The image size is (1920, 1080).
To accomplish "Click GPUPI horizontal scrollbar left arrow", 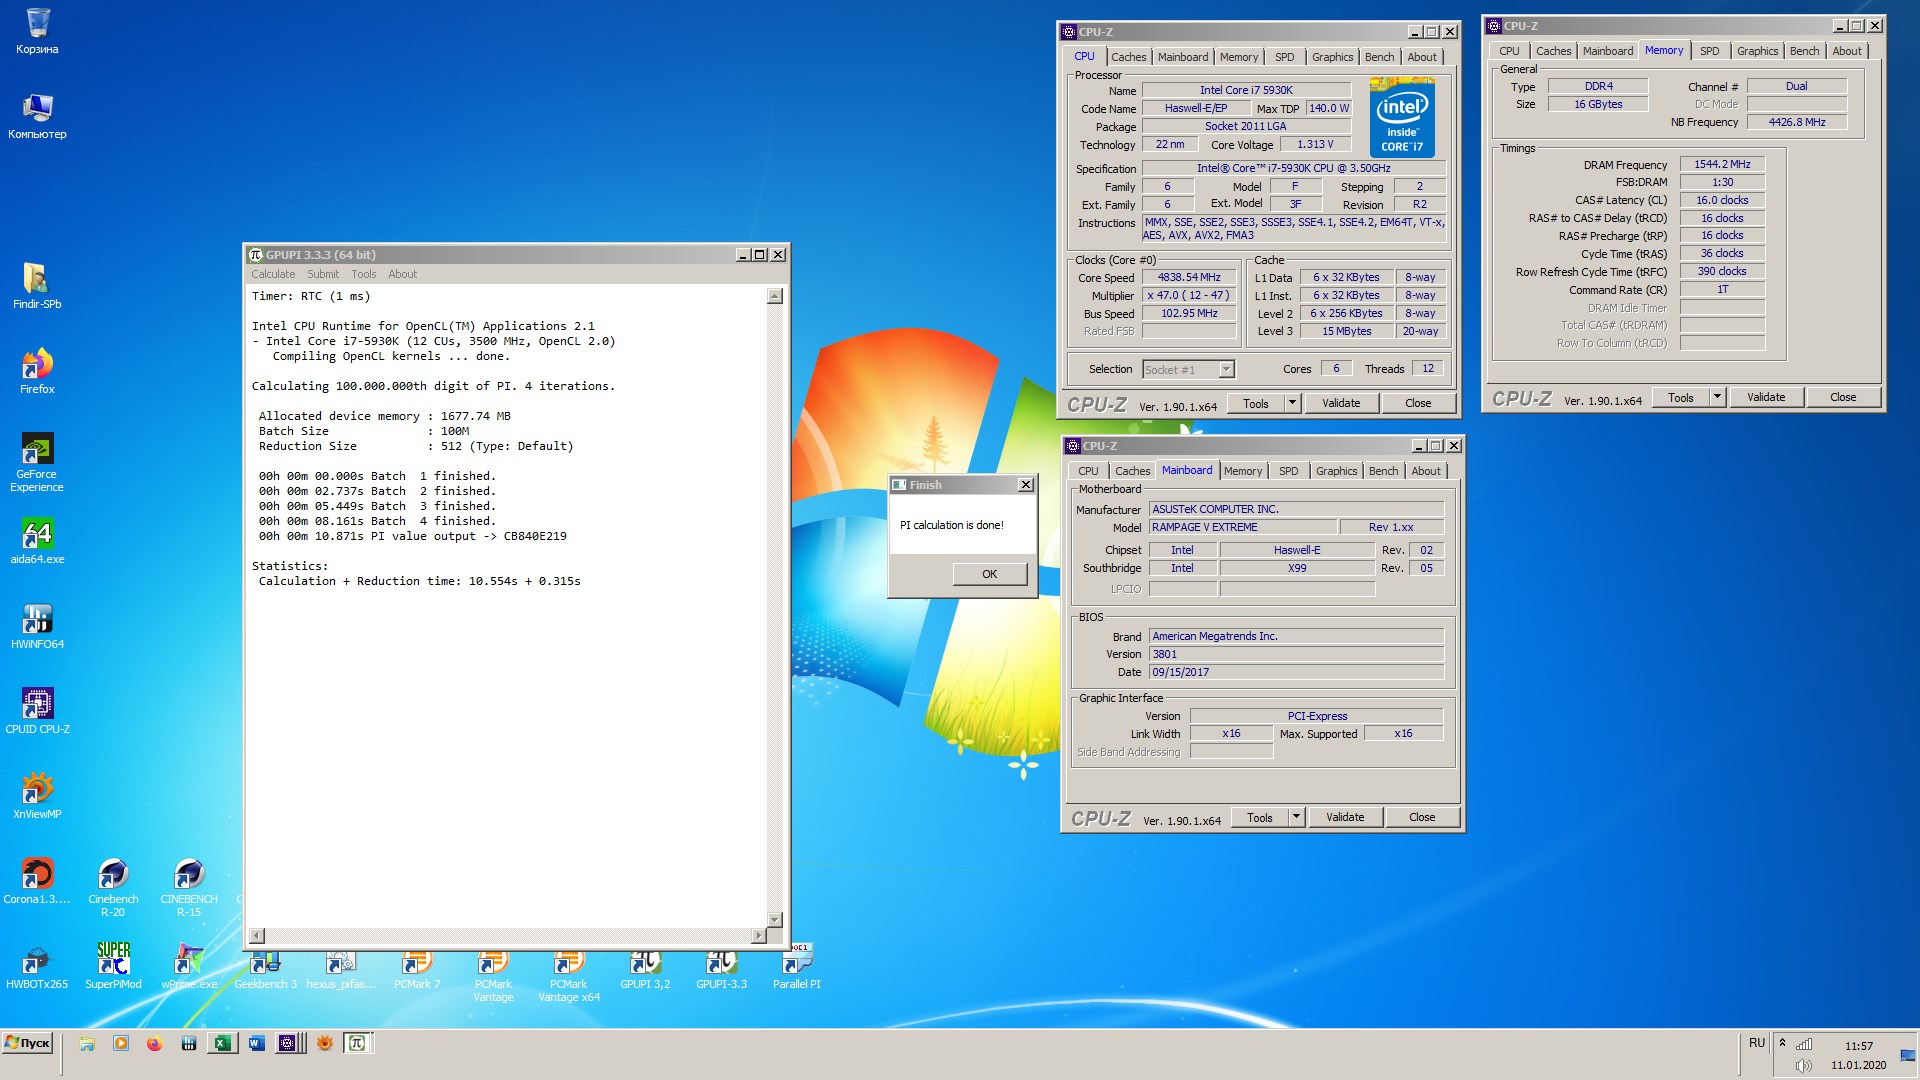I will (257, 935).
